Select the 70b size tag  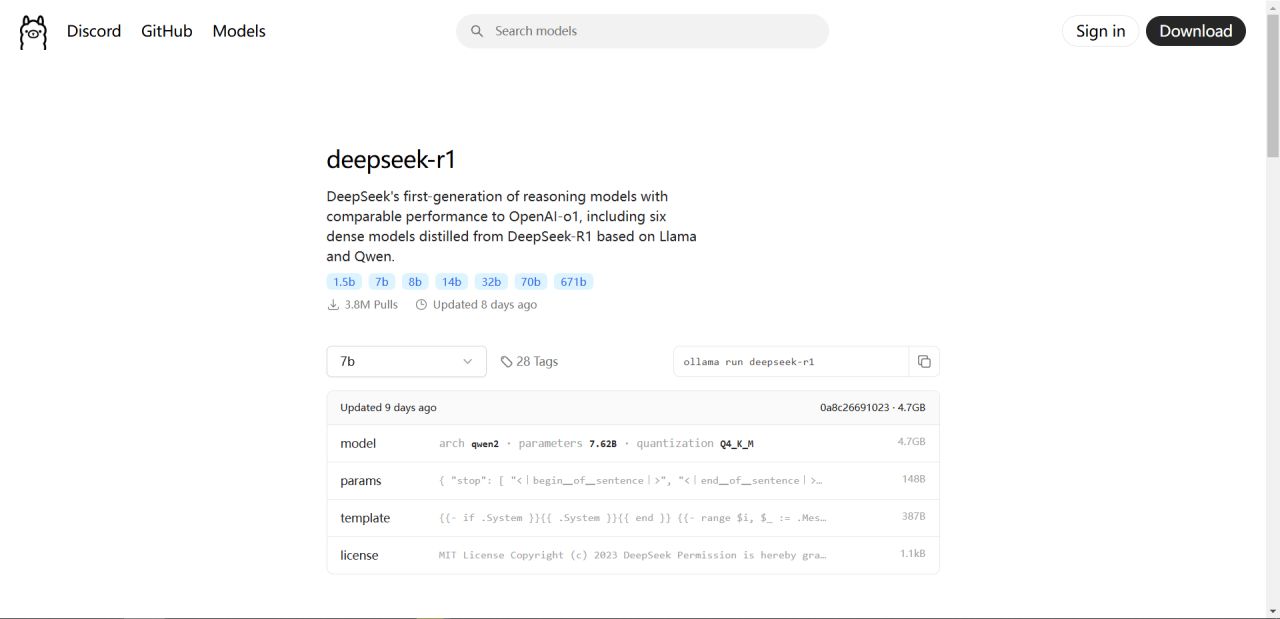point(530,282)
